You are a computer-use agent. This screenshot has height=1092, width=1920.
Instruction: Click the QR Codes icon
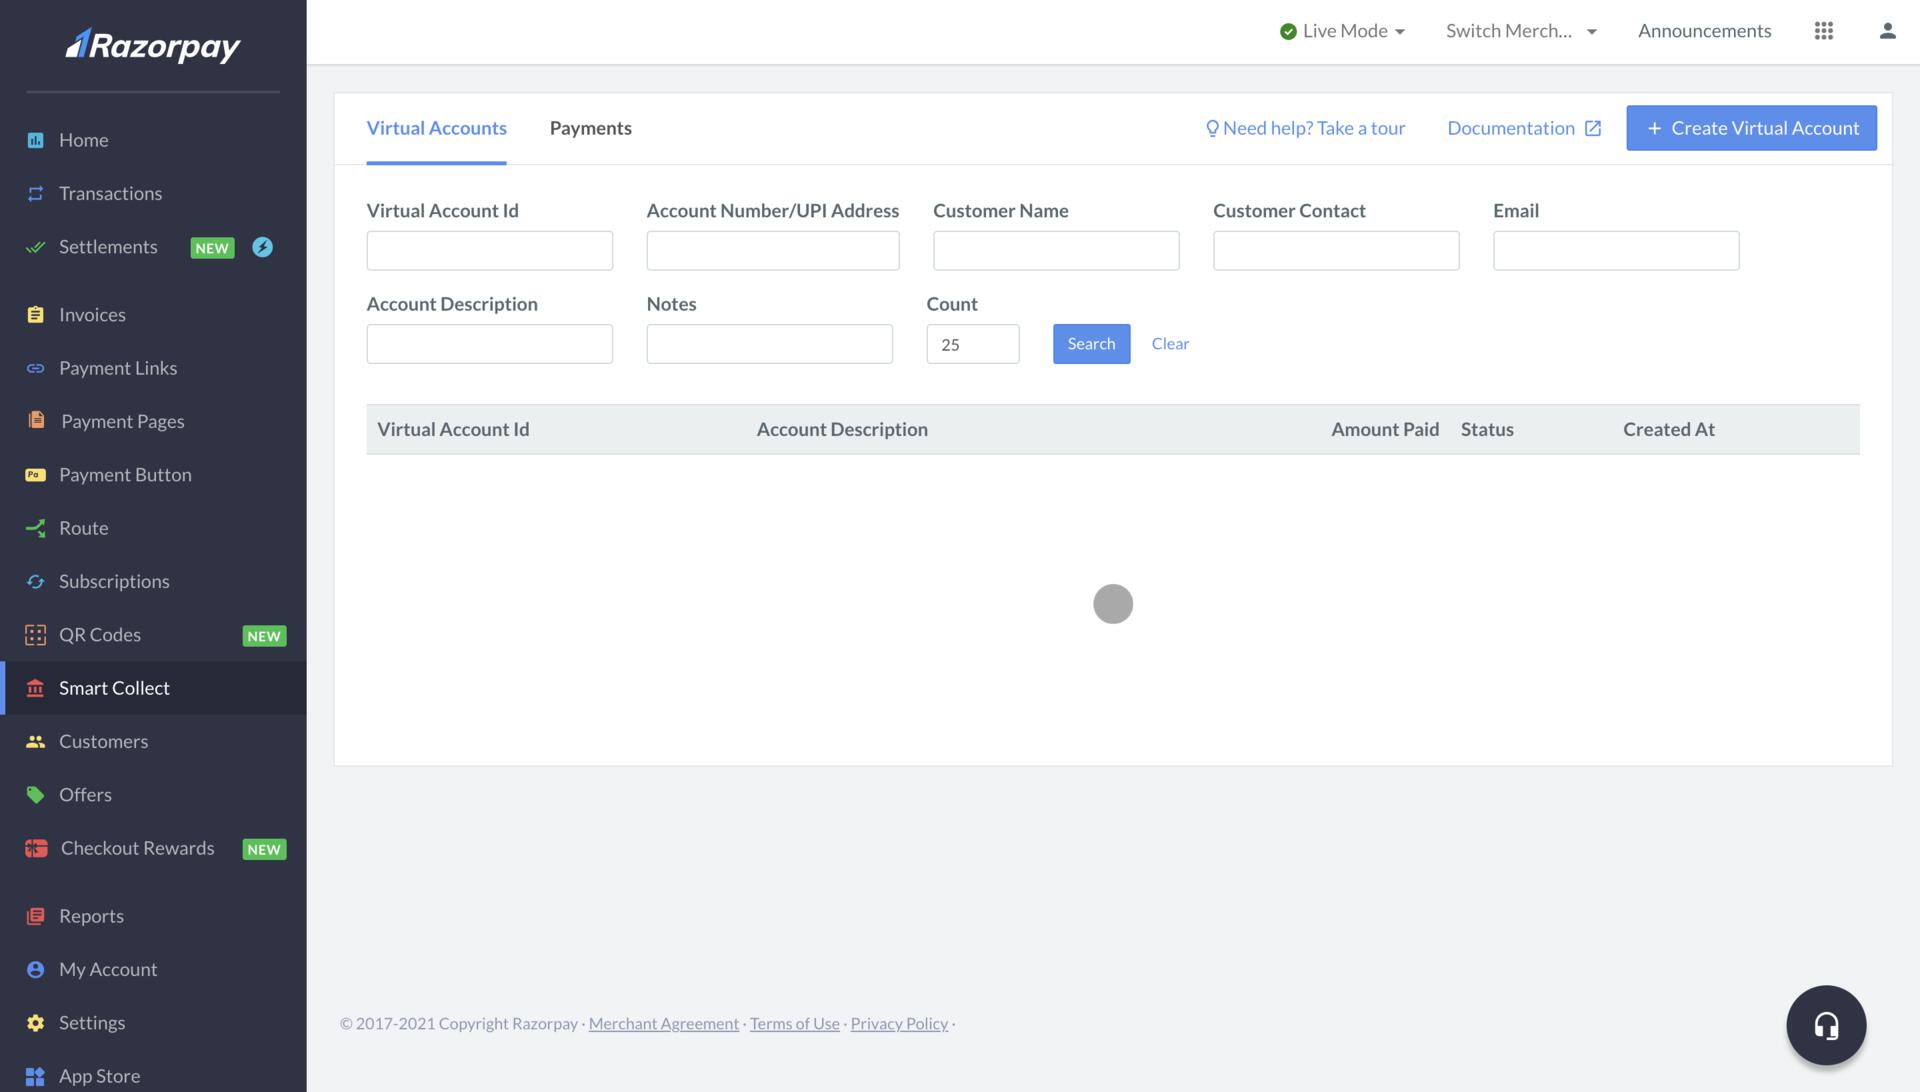pyautogui.click(x=35, y=635)
